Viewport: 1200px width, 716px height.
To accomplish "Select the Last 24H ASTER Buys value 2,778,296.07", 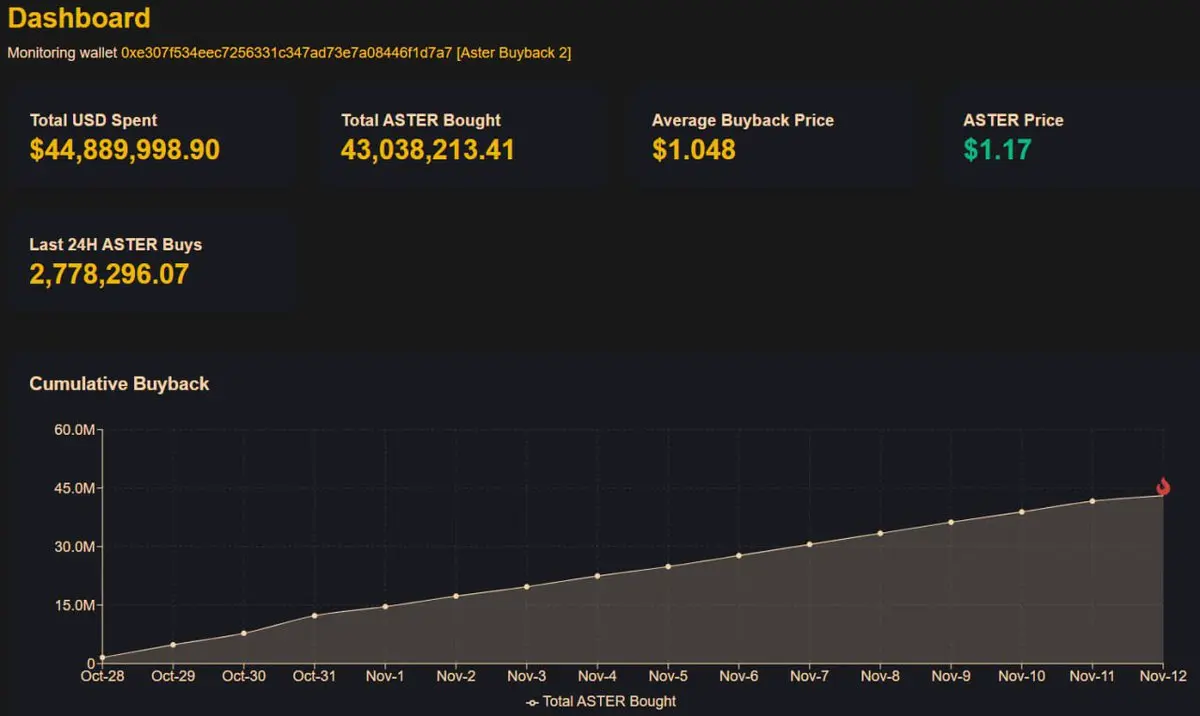I will [109, 274].
